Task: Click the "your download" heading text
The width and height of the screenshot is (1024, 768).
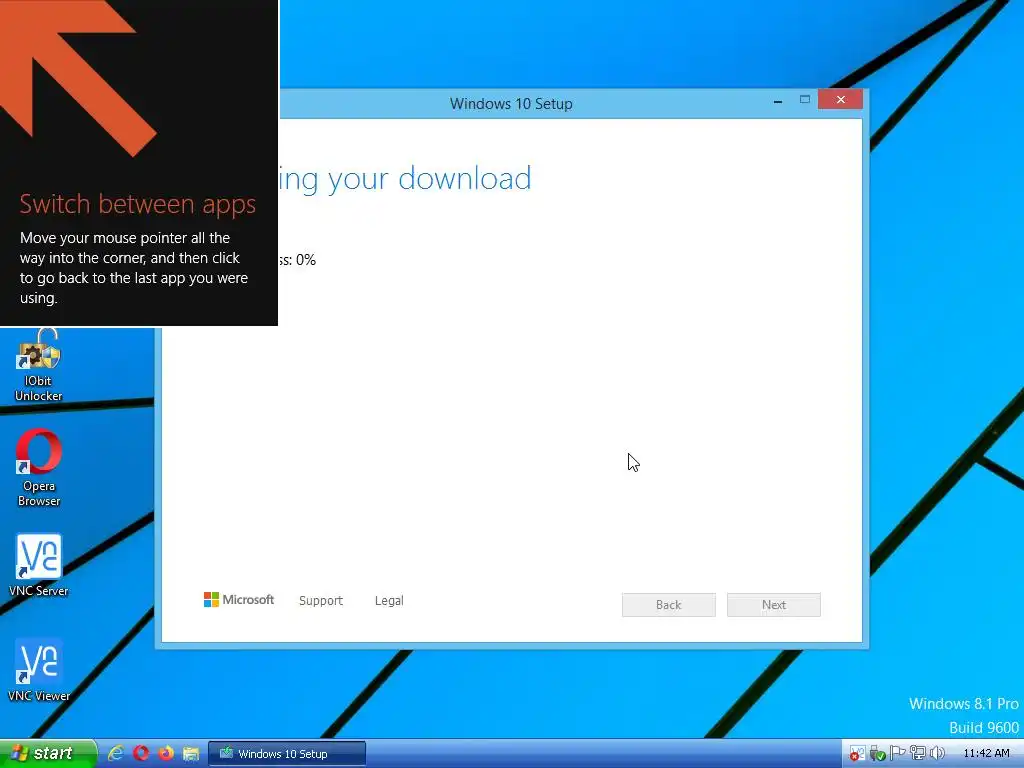Action: coord(429,179)
